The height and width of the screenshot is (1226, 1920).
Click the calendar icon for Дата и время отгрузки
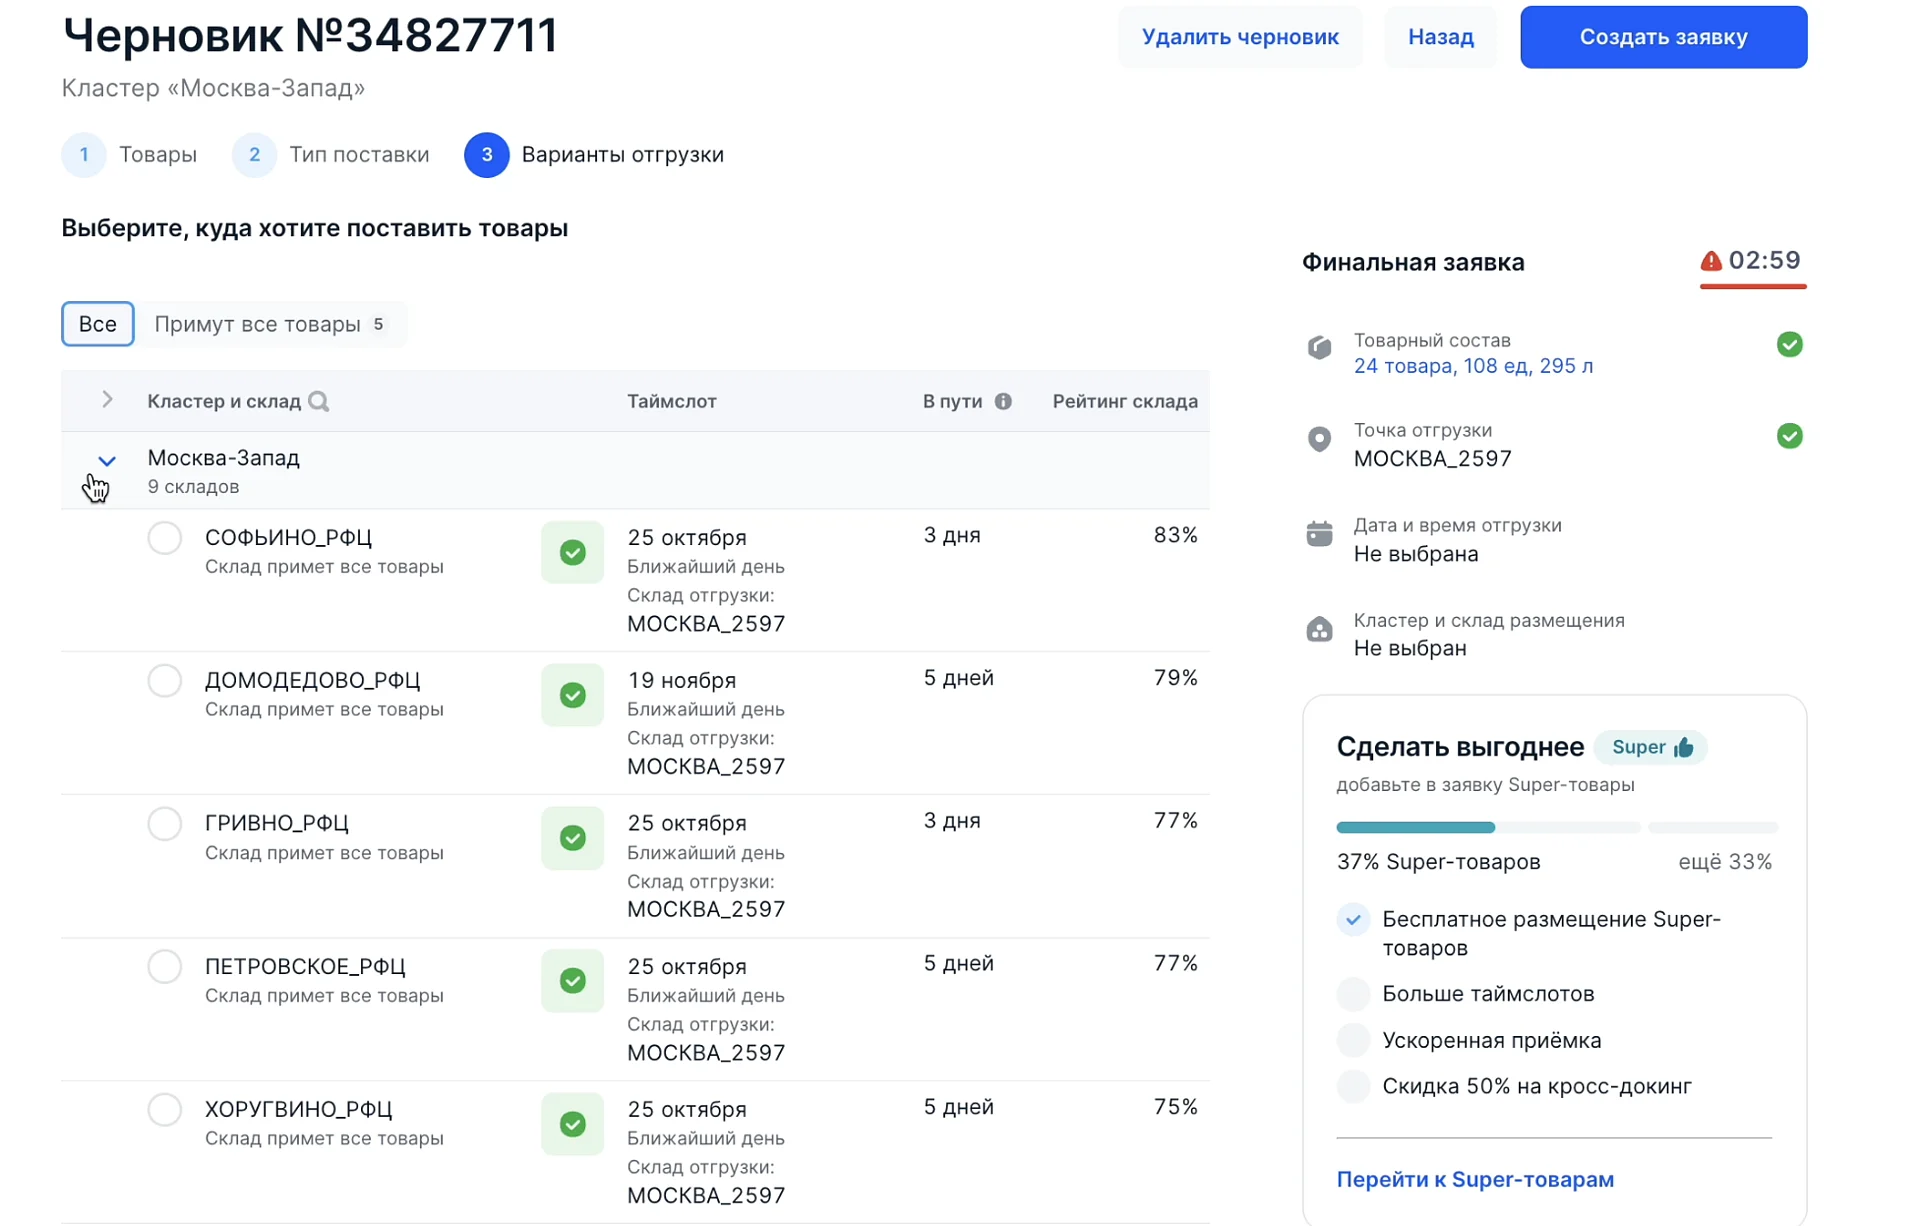(1319, 534)
